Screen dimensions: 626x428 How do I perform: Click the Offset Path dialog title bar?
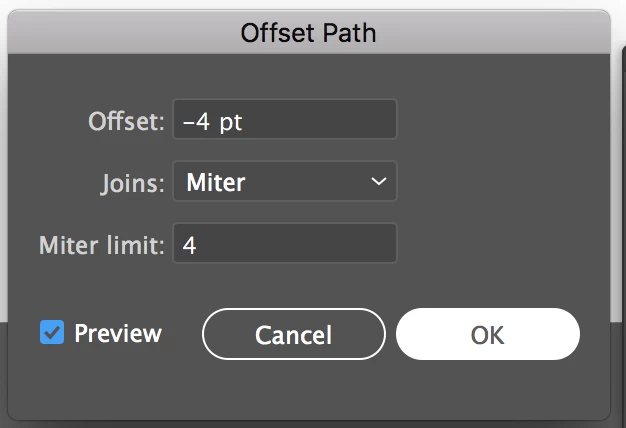click(x=308, y=33)
